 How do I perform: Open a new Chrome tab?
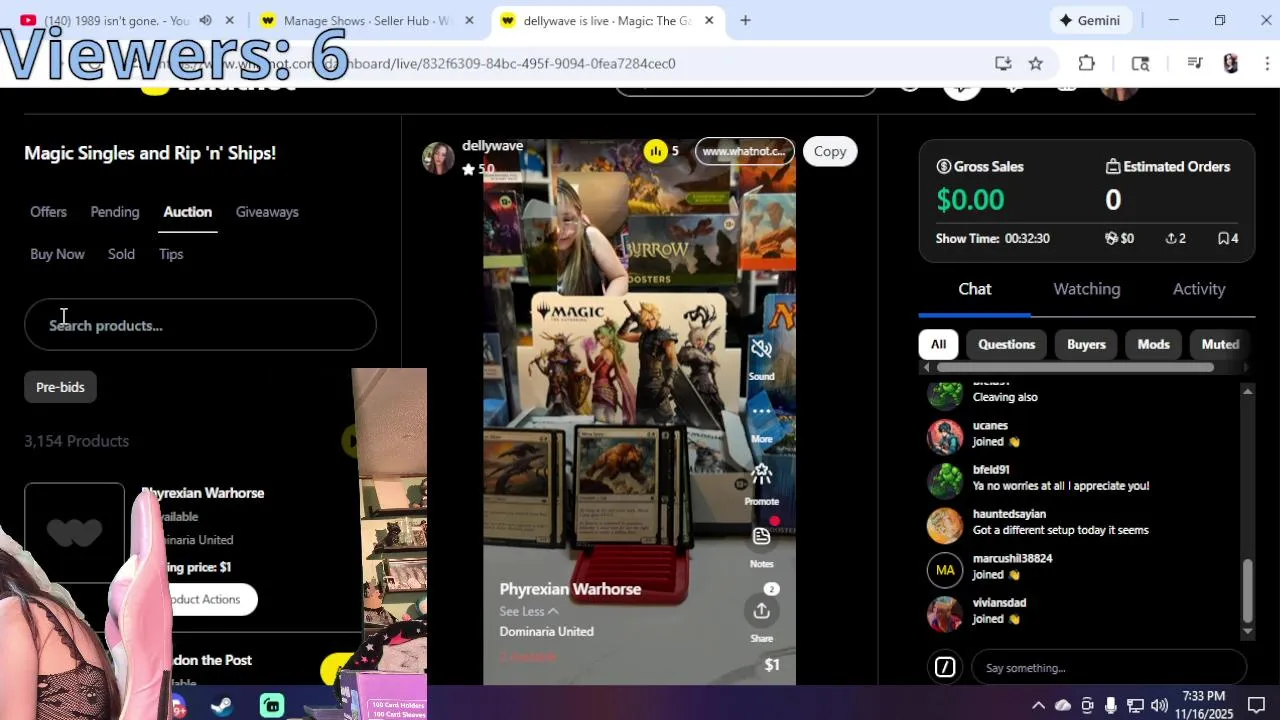[745, 20]
